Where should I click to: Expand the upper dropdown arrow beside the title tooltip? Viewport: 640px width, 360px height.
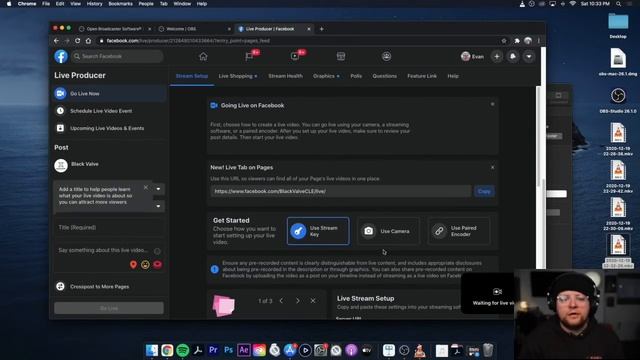pos(158,189)
